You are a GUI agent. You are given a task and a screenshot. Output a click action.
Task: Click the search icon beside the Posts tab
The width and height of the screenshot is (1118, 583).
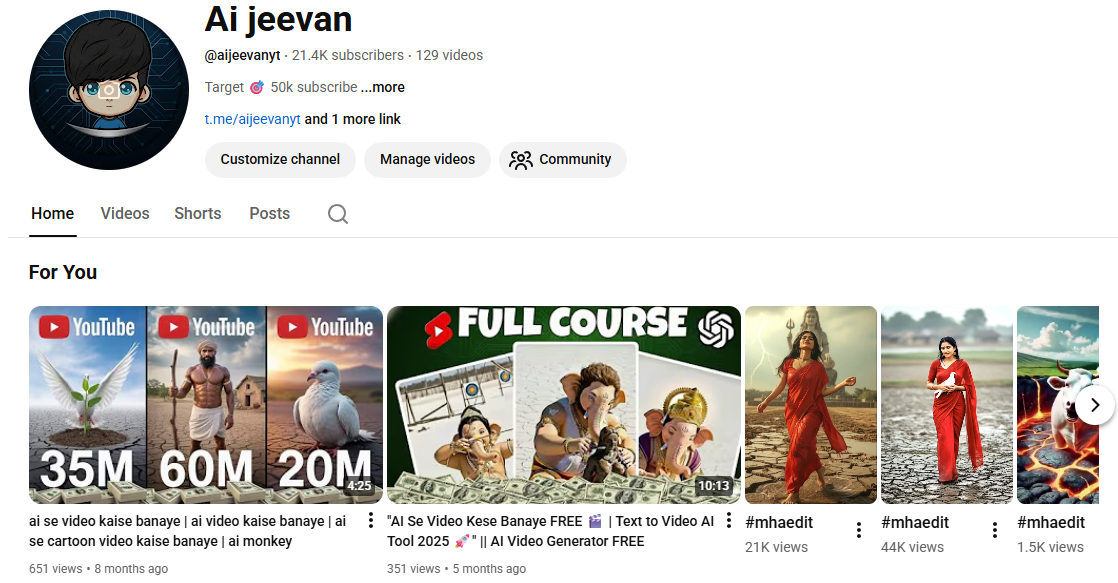click(338, 214)
